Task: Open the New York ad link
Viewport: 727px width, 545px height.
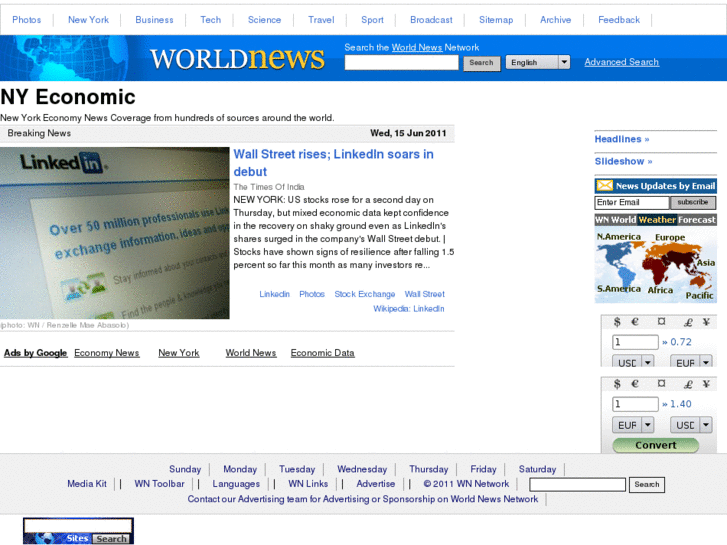Action: click(179, 353)
